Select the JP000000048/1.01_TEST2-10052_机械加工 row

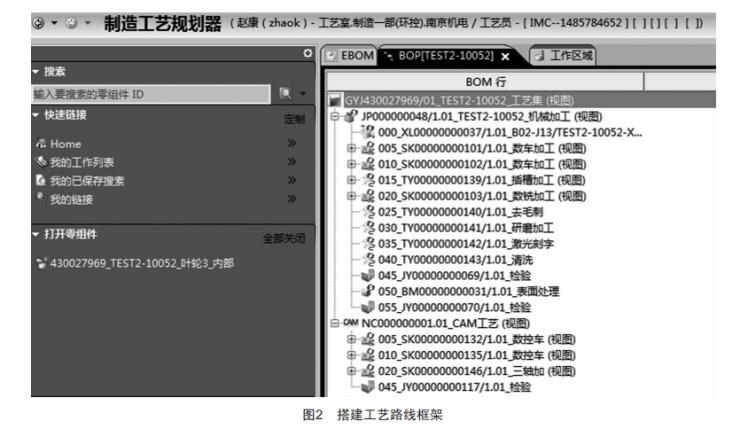click(481, 117)
